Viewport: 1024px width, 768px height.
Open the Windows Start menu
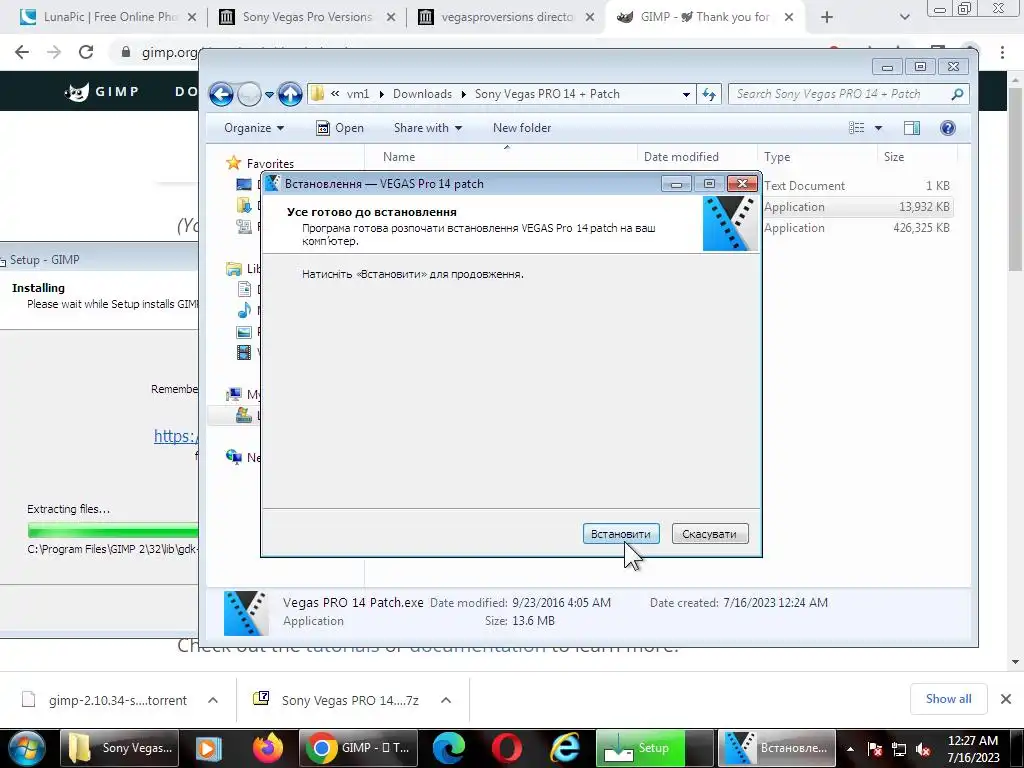click(x=25, y=748)
